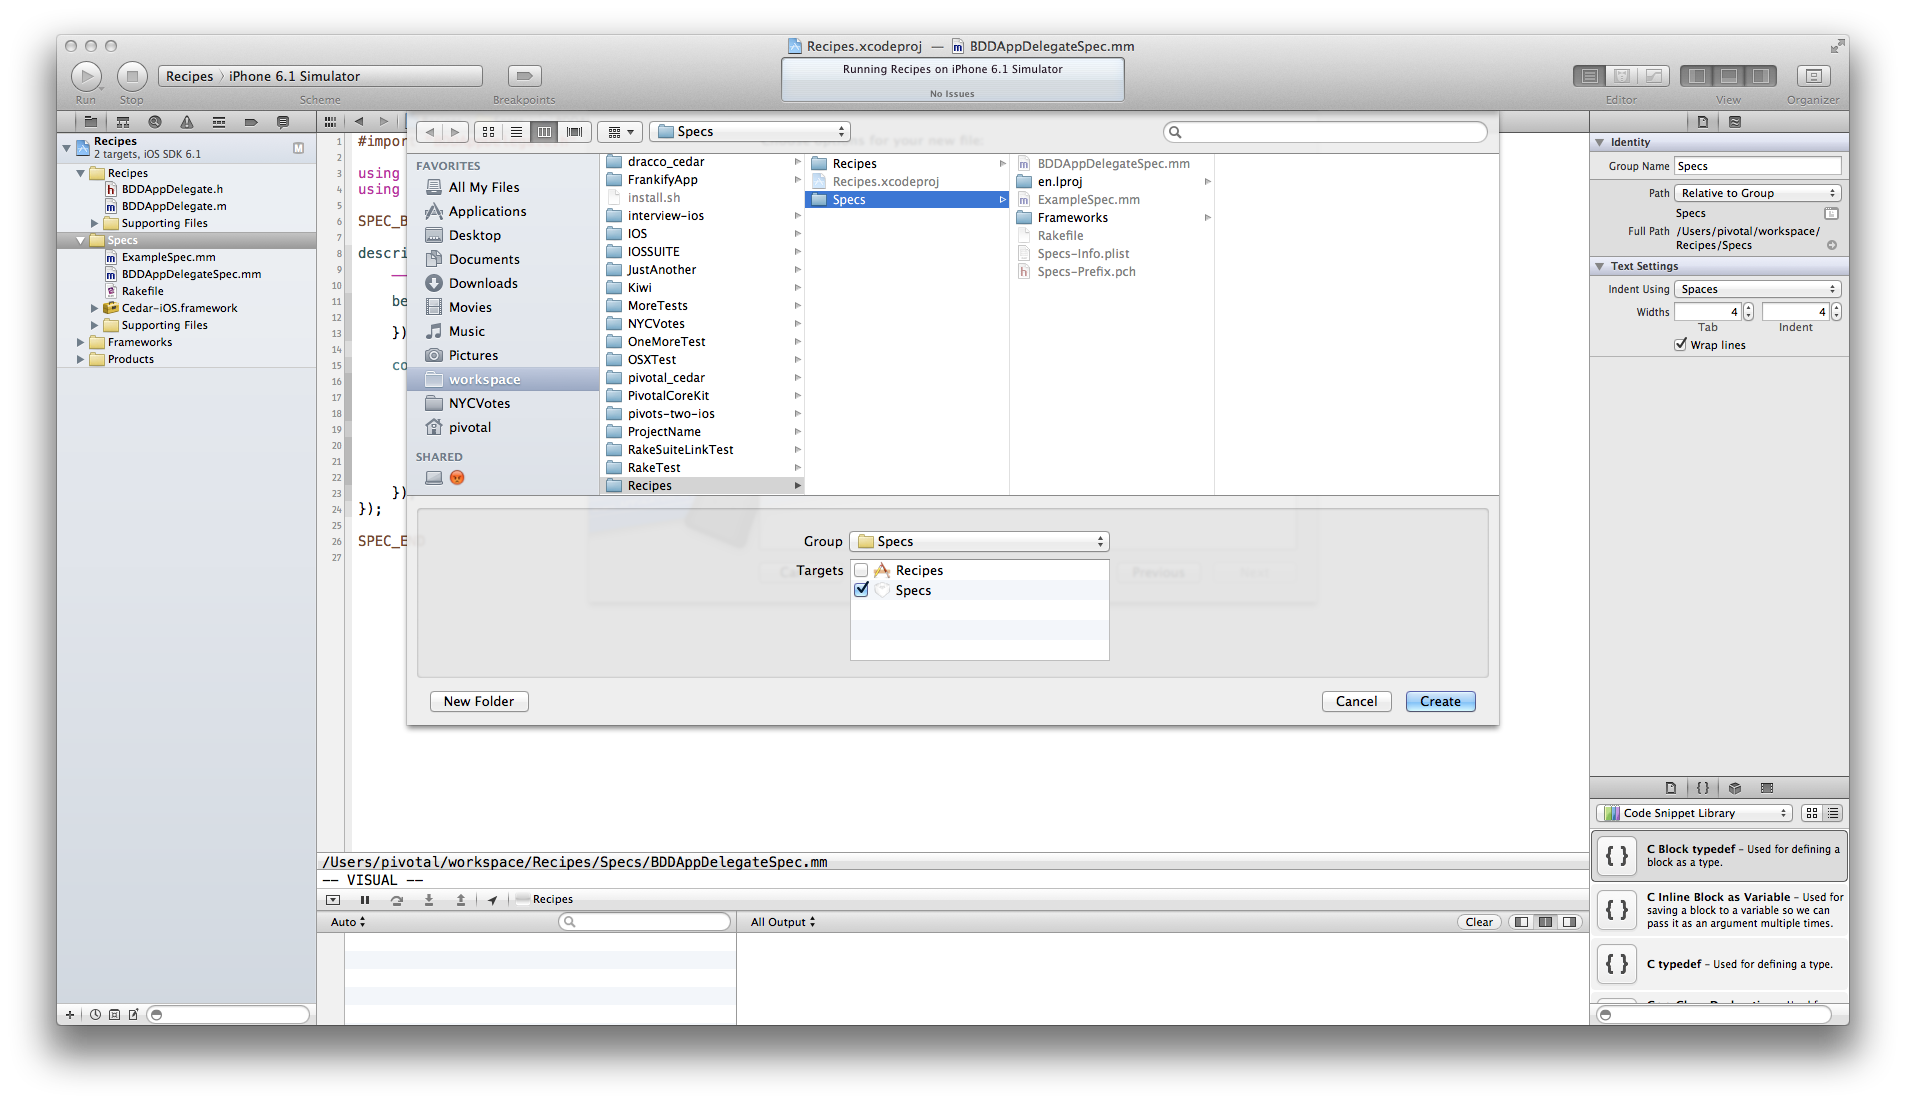Switch the snippet library to list view
The width and height of the screenshot is (1906, 1104).
coord(1833,814)
